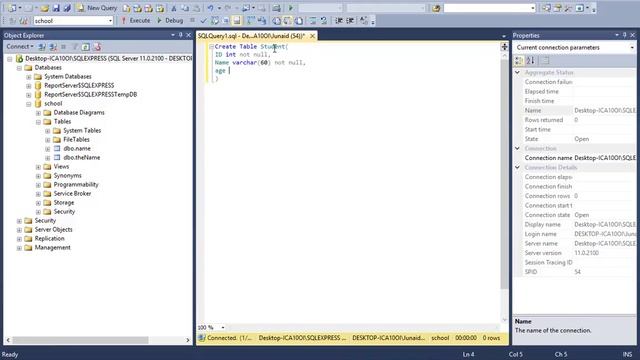Screen dimensions: 640x360
Task: Click the '0 rows' status bar text
Action: [x=491, y=338]
